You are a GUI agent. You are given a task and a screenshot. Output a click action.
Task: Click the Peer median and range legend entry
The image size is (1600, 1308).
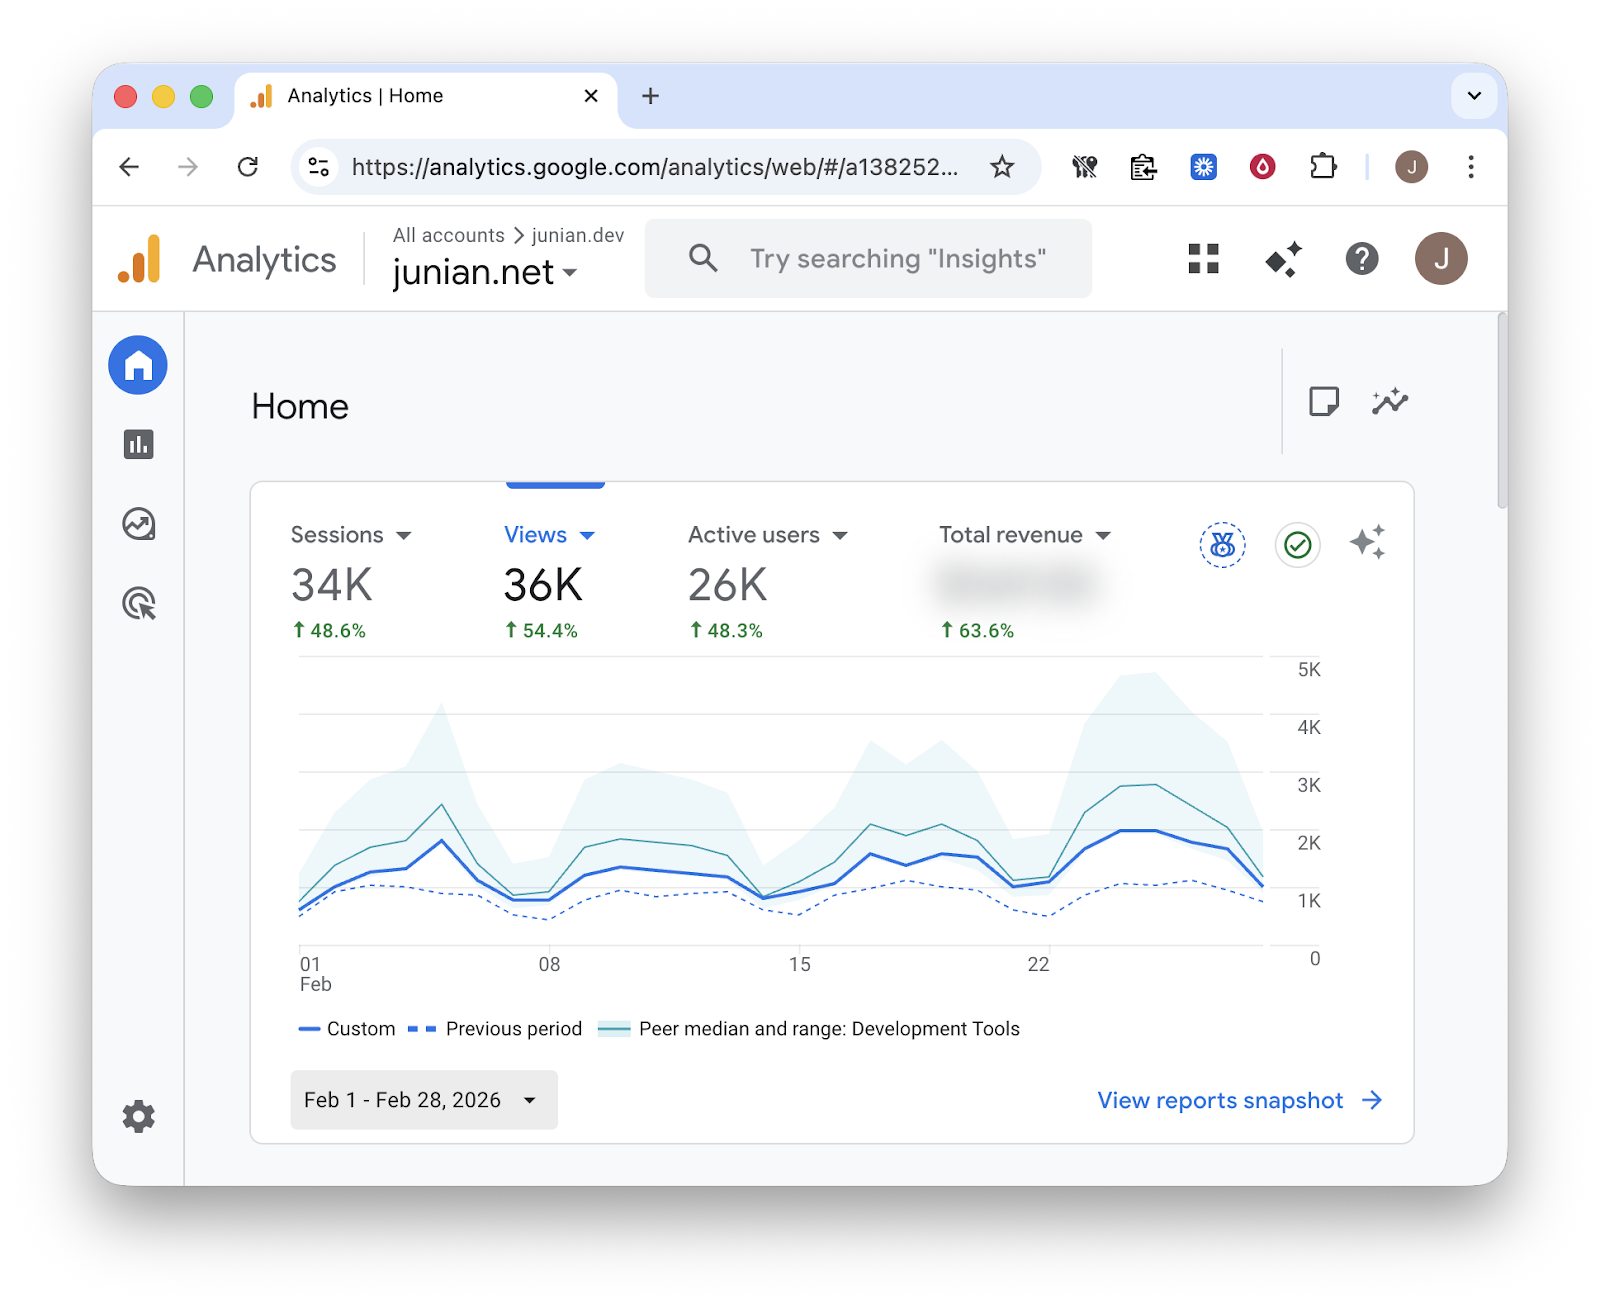click(809, 1029)
